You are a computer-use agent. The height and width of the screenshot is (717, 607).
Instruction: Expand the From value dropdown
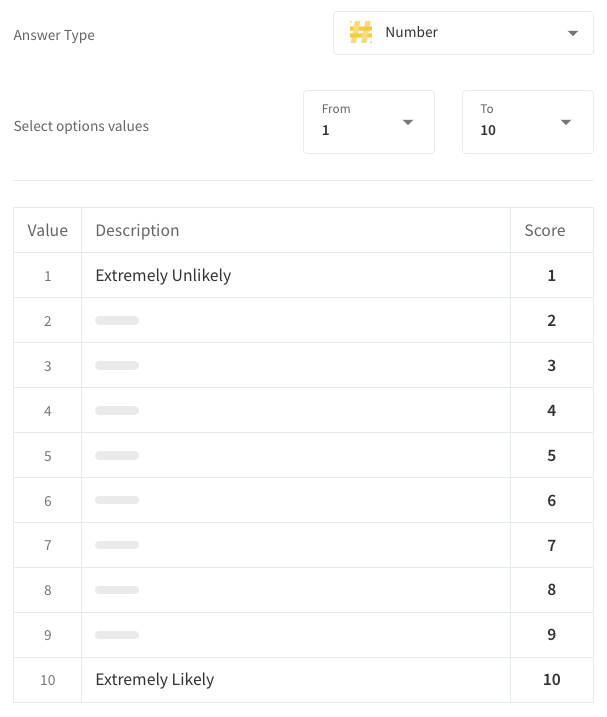(x=369, y=122)
